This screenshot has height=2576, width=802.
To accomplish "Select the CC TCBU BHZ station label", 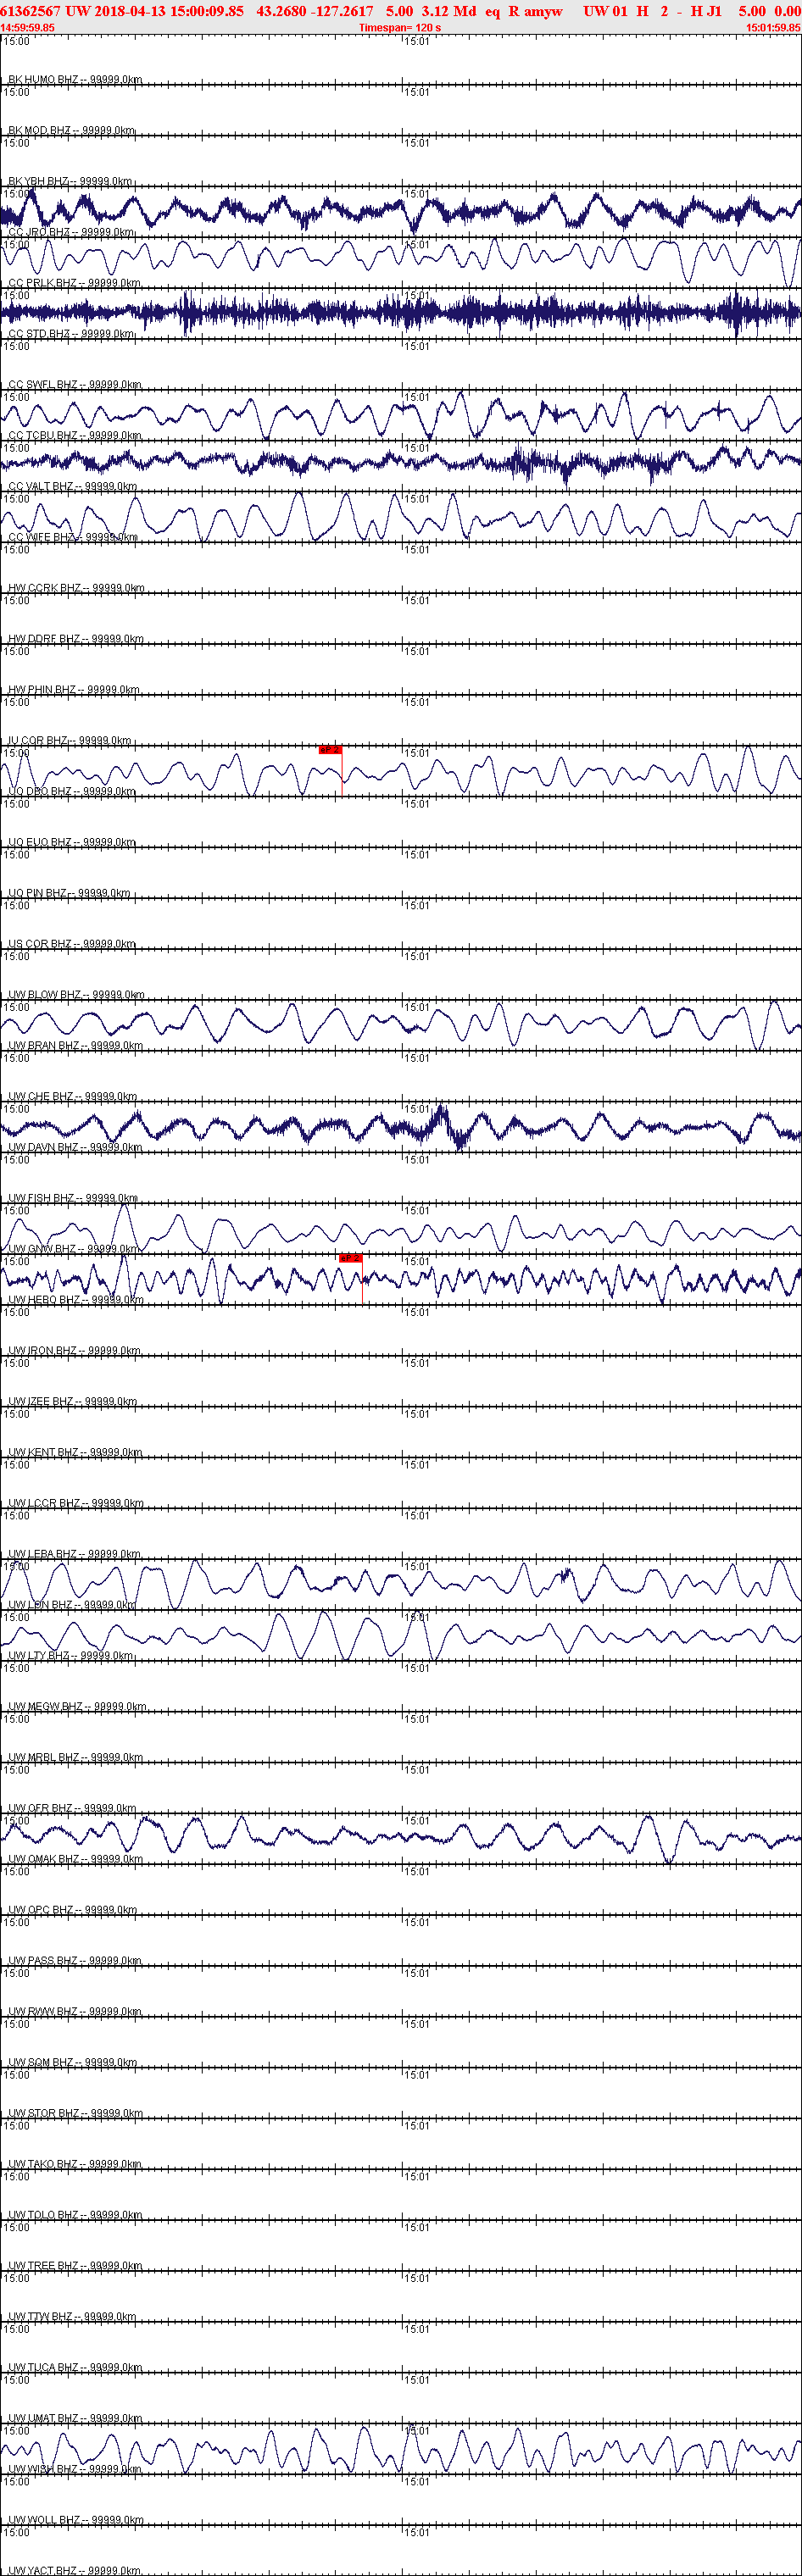I will [75, 436].
